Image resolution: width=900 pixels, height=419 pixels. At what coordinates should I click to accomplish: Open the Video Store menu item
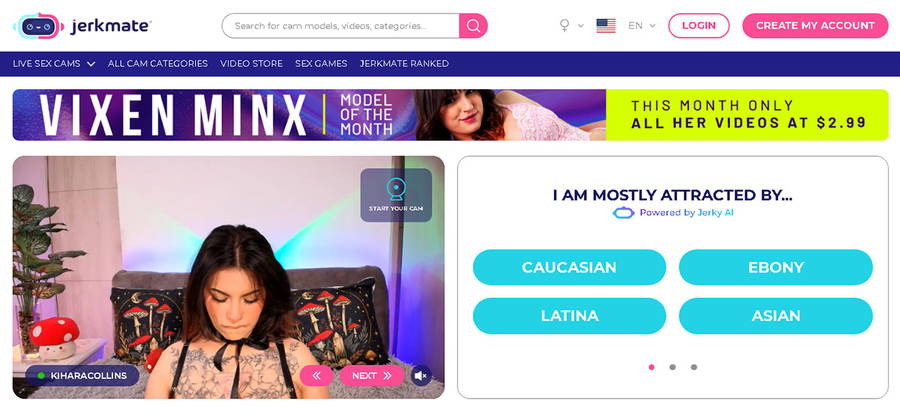click(x=251, y=64)
